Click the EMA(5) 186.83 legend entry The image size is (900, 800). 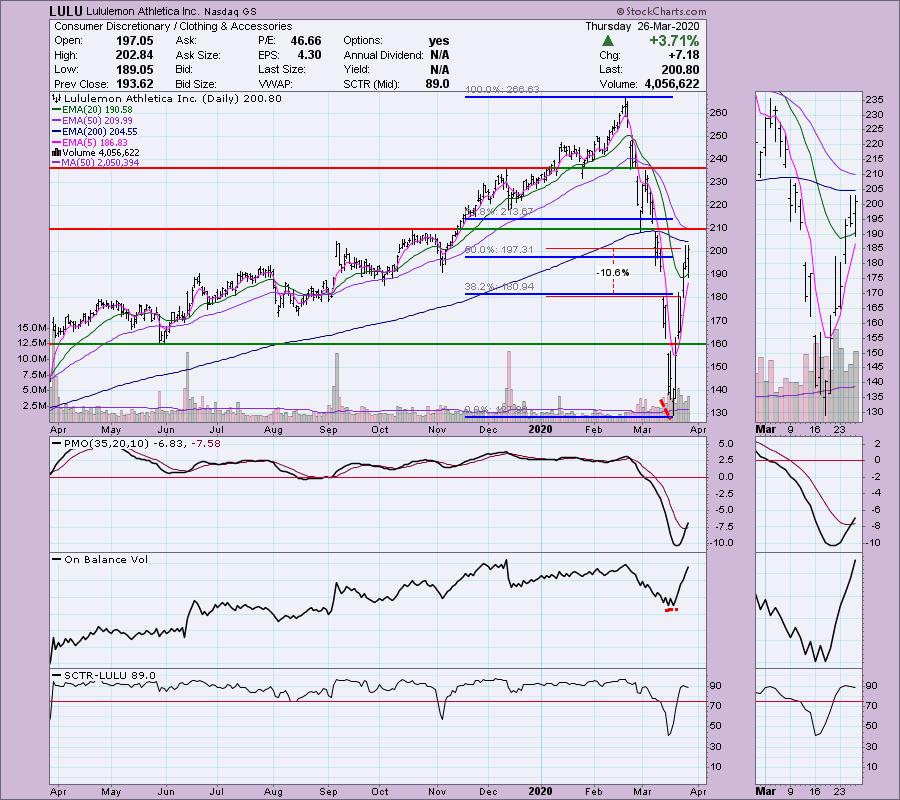[x=90, y=142]
